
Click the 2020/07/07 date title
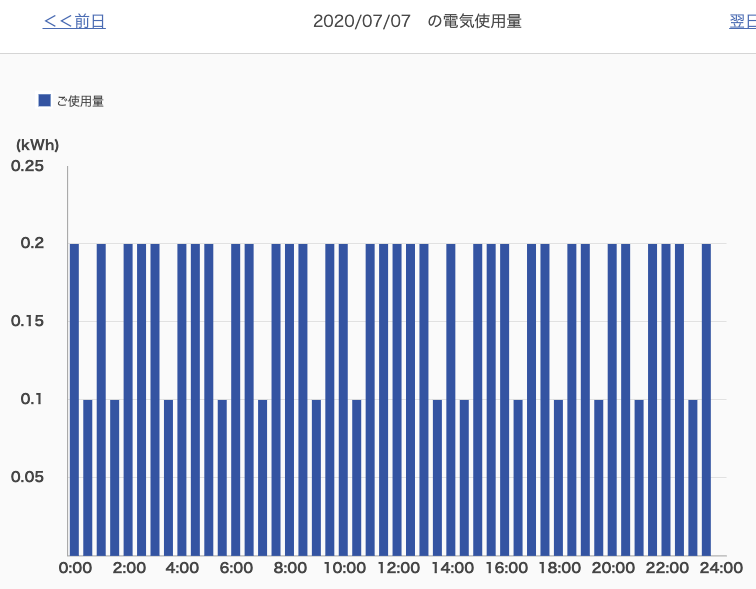(361, 21)
